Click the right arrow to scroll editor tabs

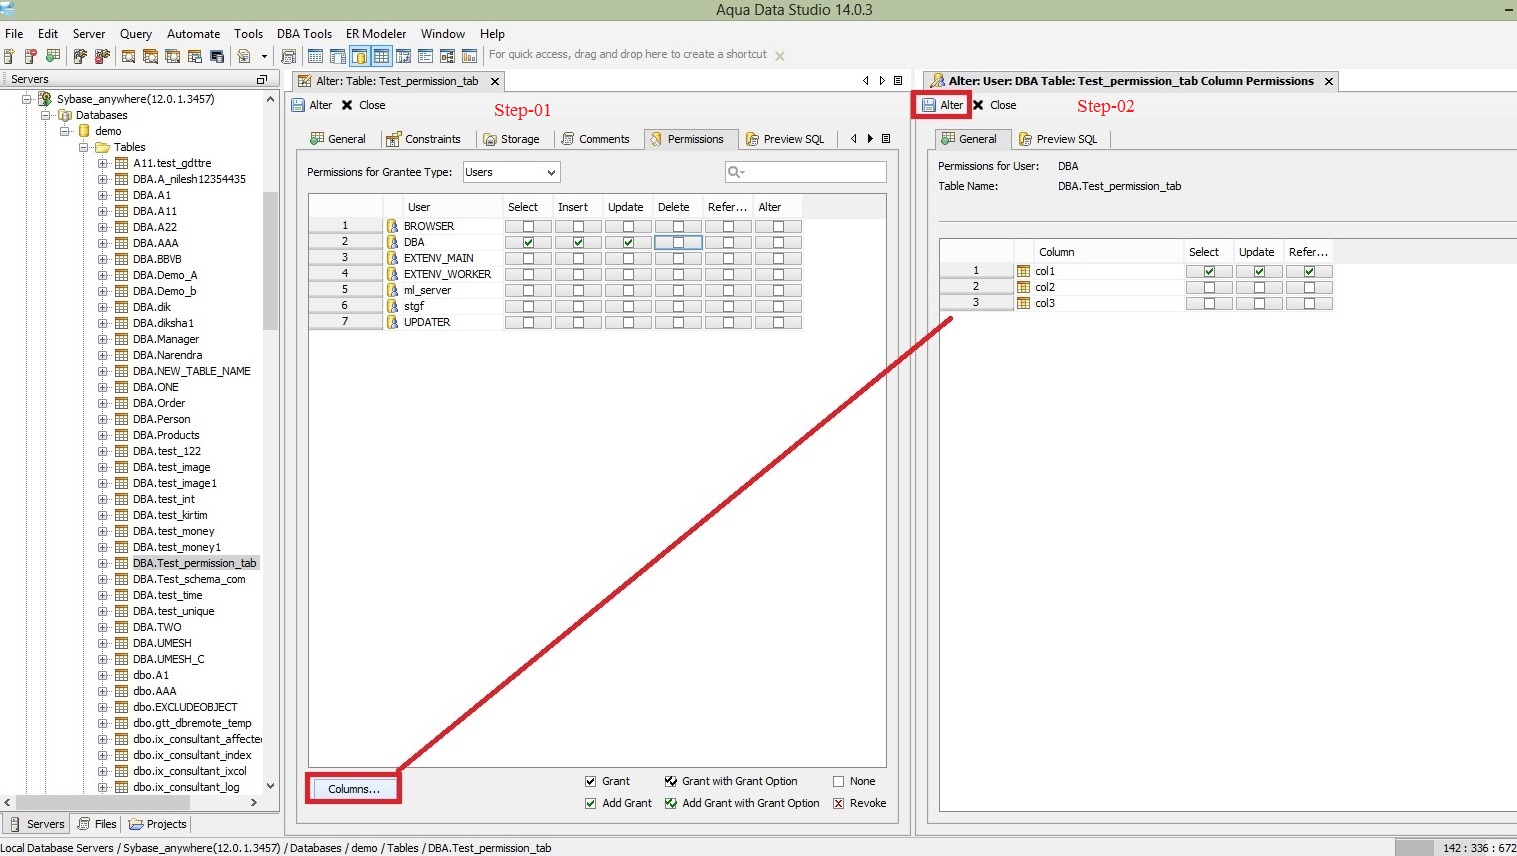point(882,81)
